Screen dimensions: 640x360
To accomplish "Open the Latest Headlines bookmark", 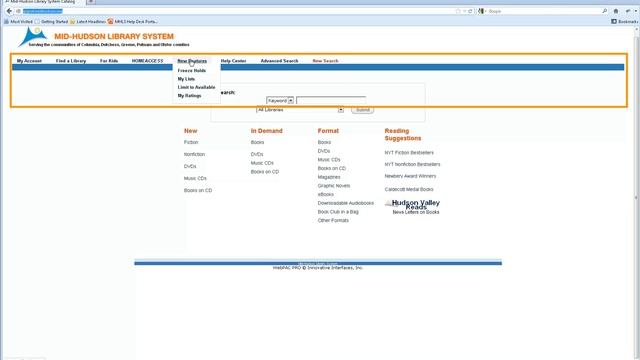I will click(88, 21).
